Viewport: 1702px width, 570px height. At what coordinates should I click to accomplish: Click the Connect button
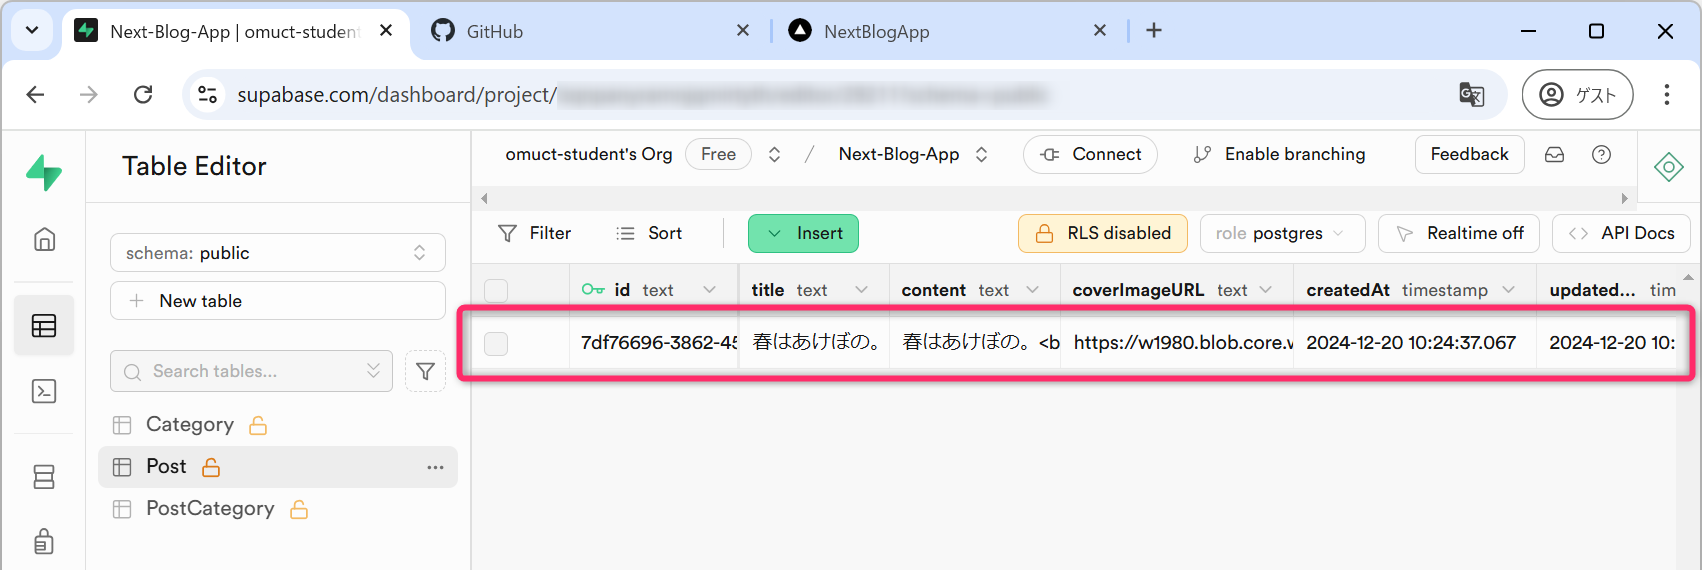click(1090, 154)
